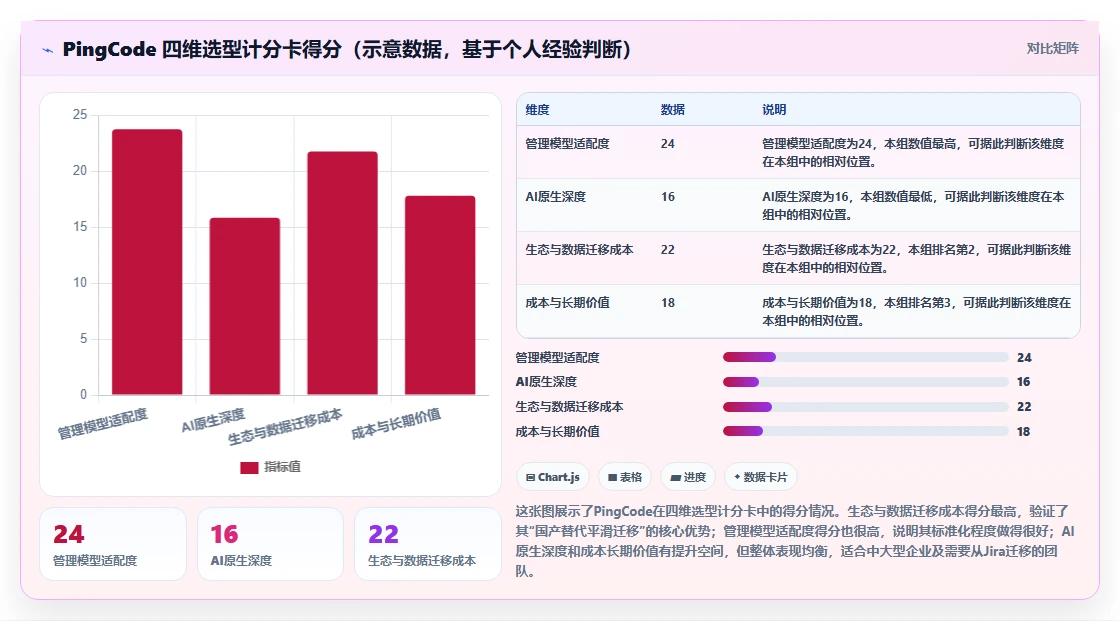Click the 进度 tag chip
The height and width of the screenshot is (621, 1120).
[x=688, y=477]
